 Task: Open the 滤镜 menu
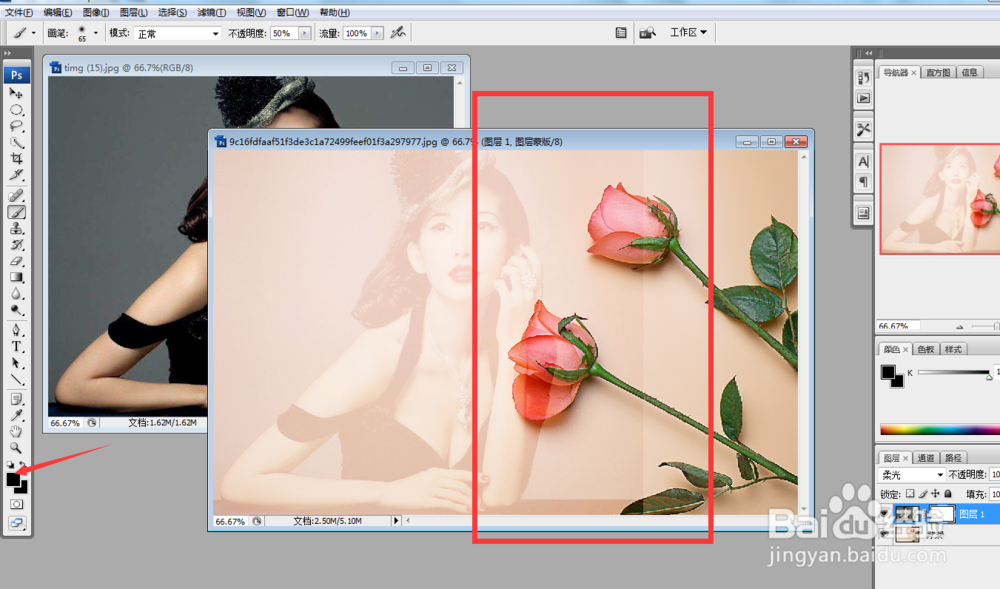point(211,12)
